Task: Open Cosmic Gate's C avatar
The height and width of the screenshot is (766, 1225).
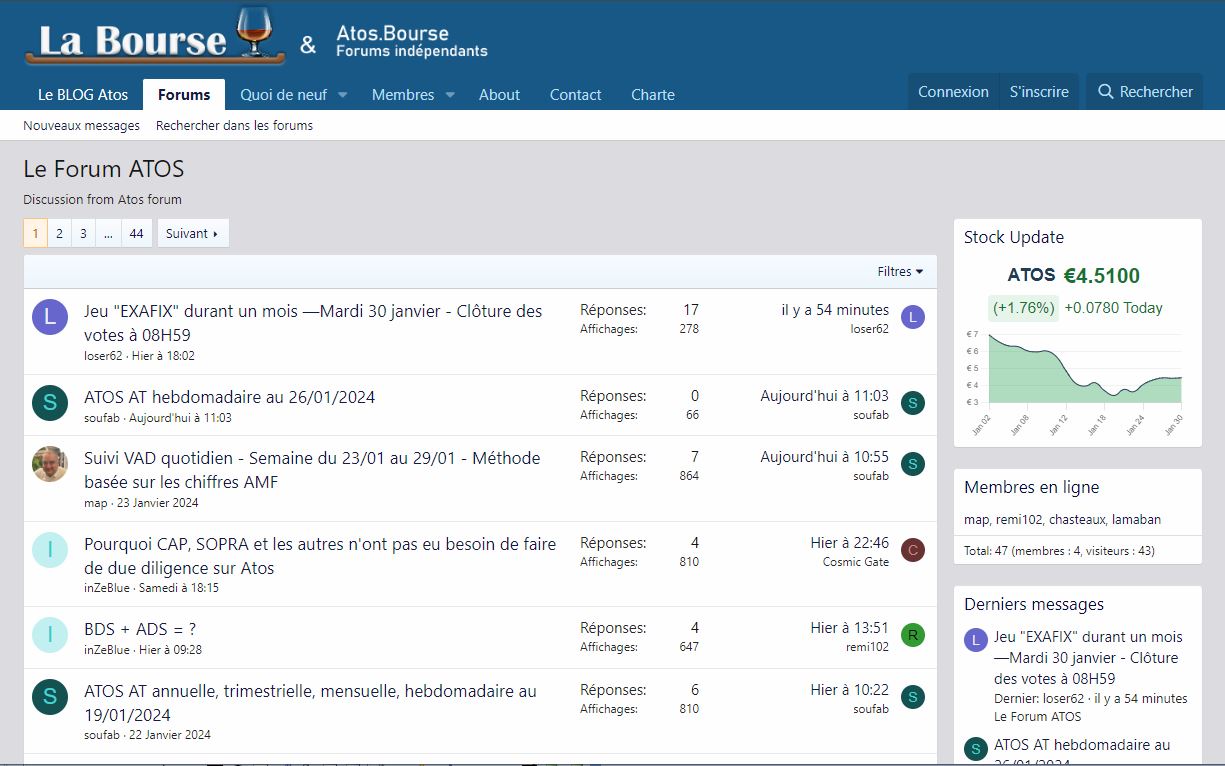Action: tap(913, 550)
